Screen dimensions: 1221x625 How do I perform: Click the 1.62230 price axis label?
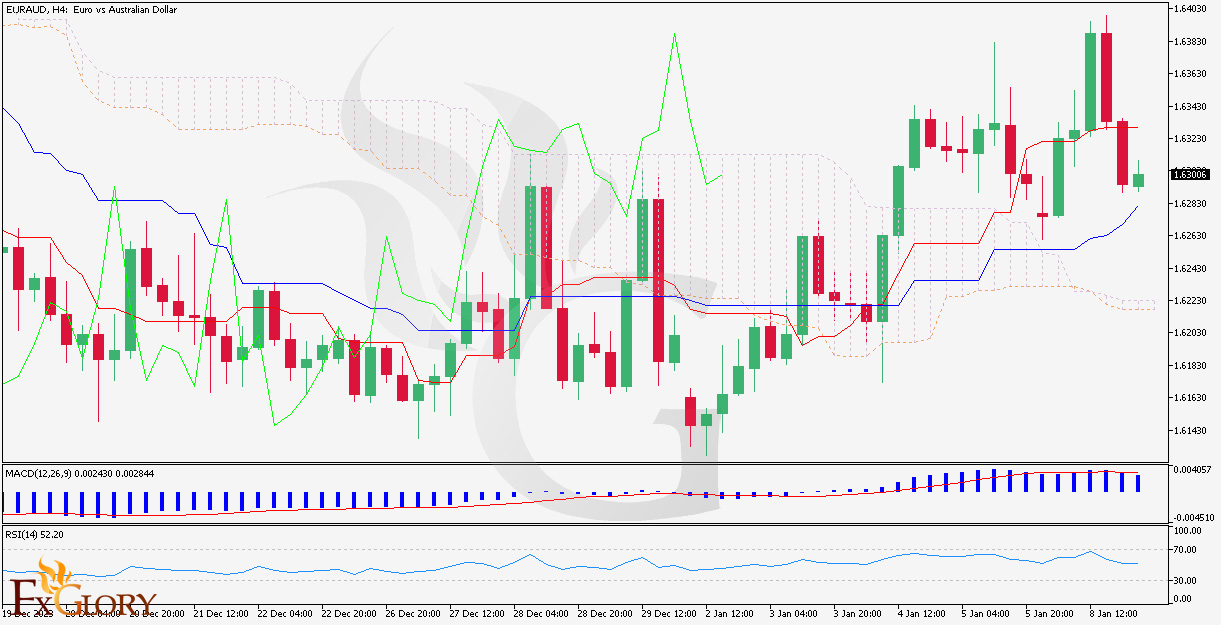point(1192,301)
